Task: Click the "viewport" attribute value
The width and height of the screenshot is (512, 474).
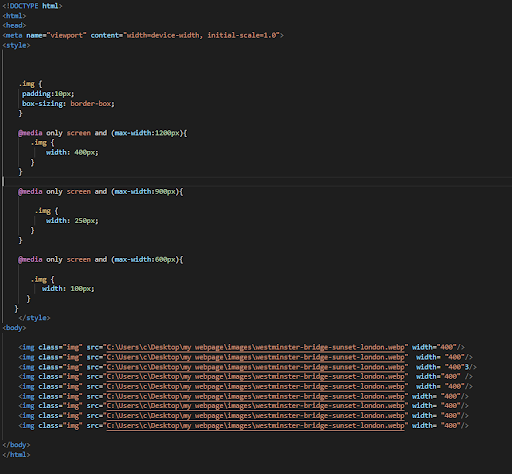Action: pos(67,35)
